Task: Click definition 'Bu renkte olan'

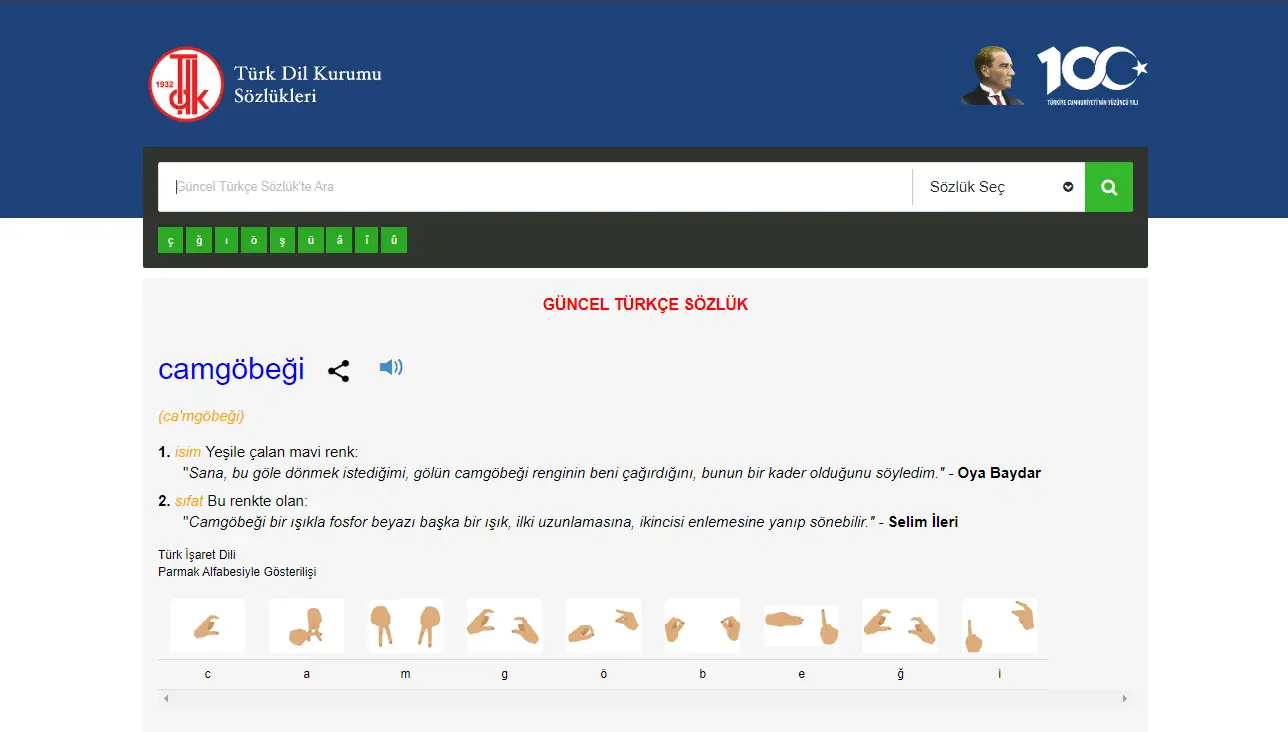Action: [x=257, y=501]
